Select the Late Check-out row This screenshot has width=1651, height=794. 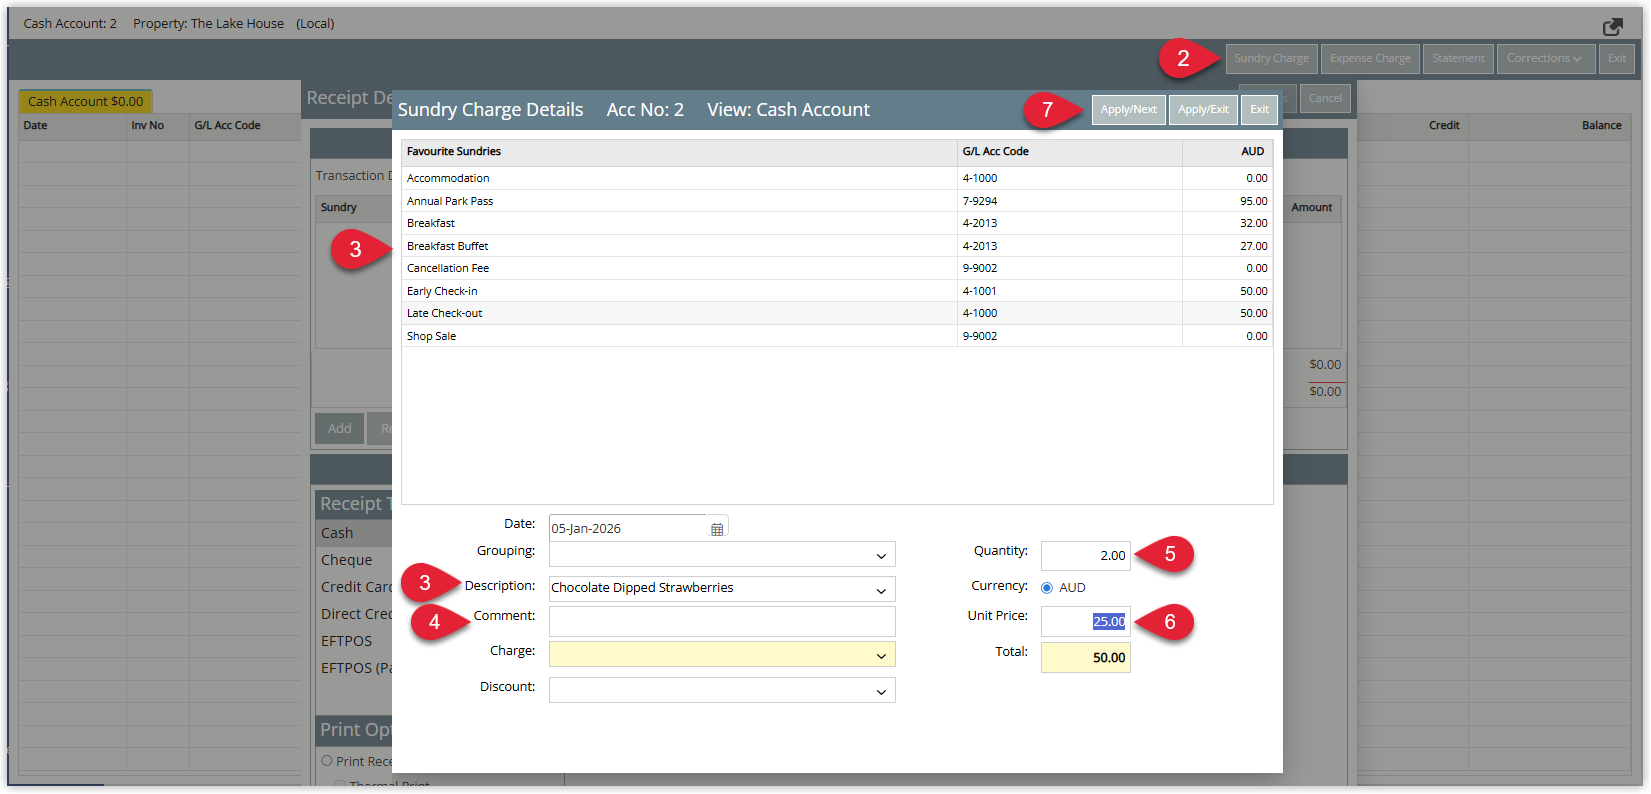[x=837, y=313]
